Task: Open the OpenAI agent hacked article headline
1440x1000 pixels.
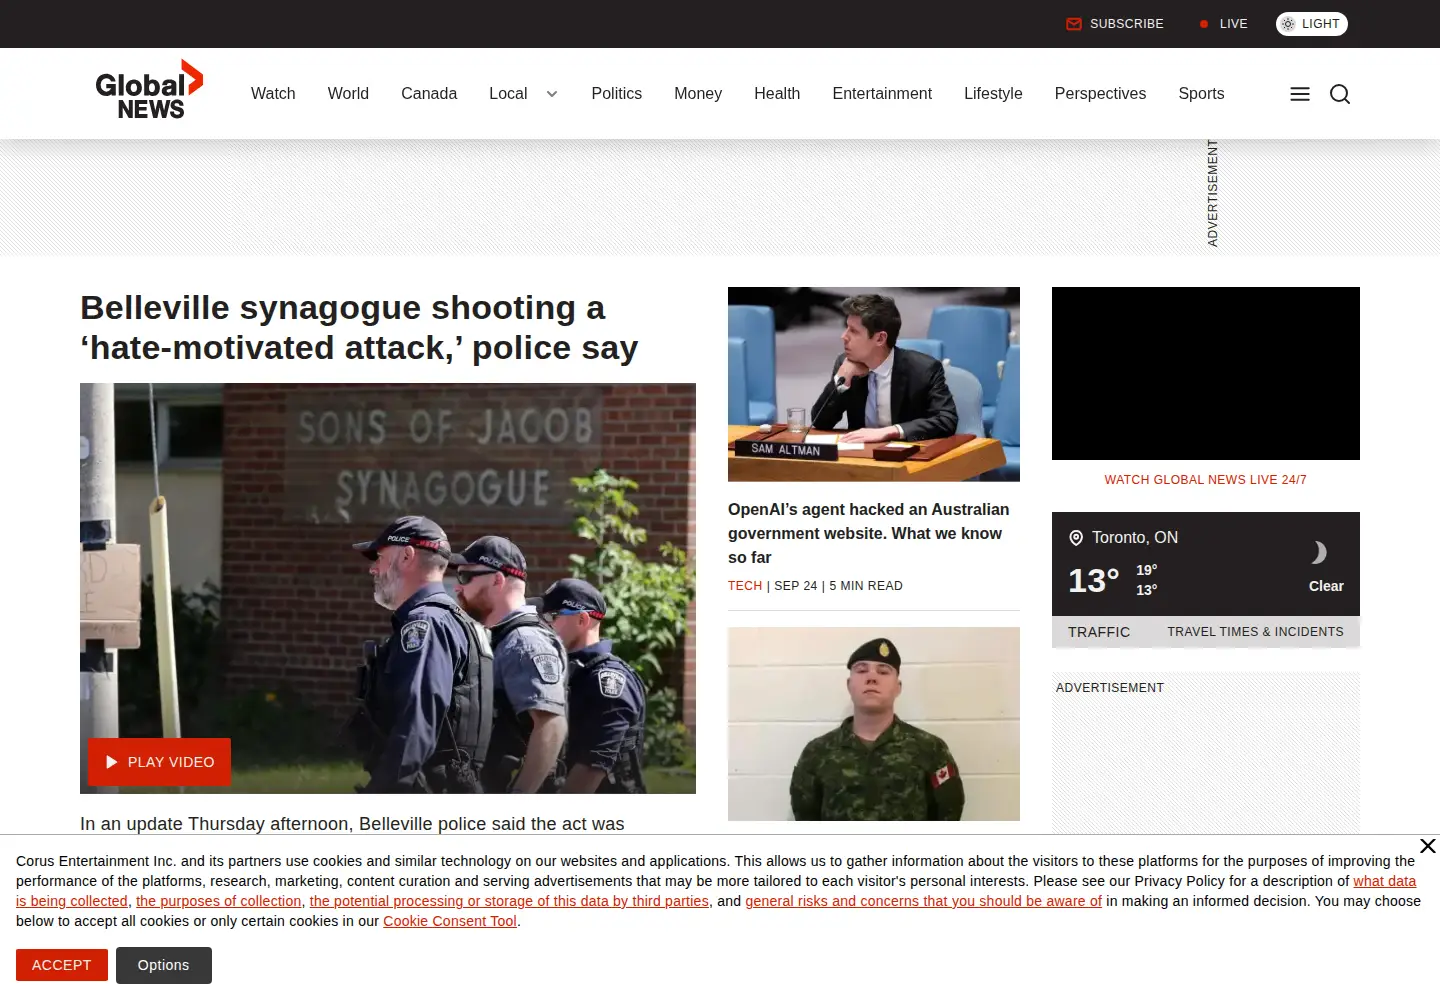Action: [x=869, y=533]
